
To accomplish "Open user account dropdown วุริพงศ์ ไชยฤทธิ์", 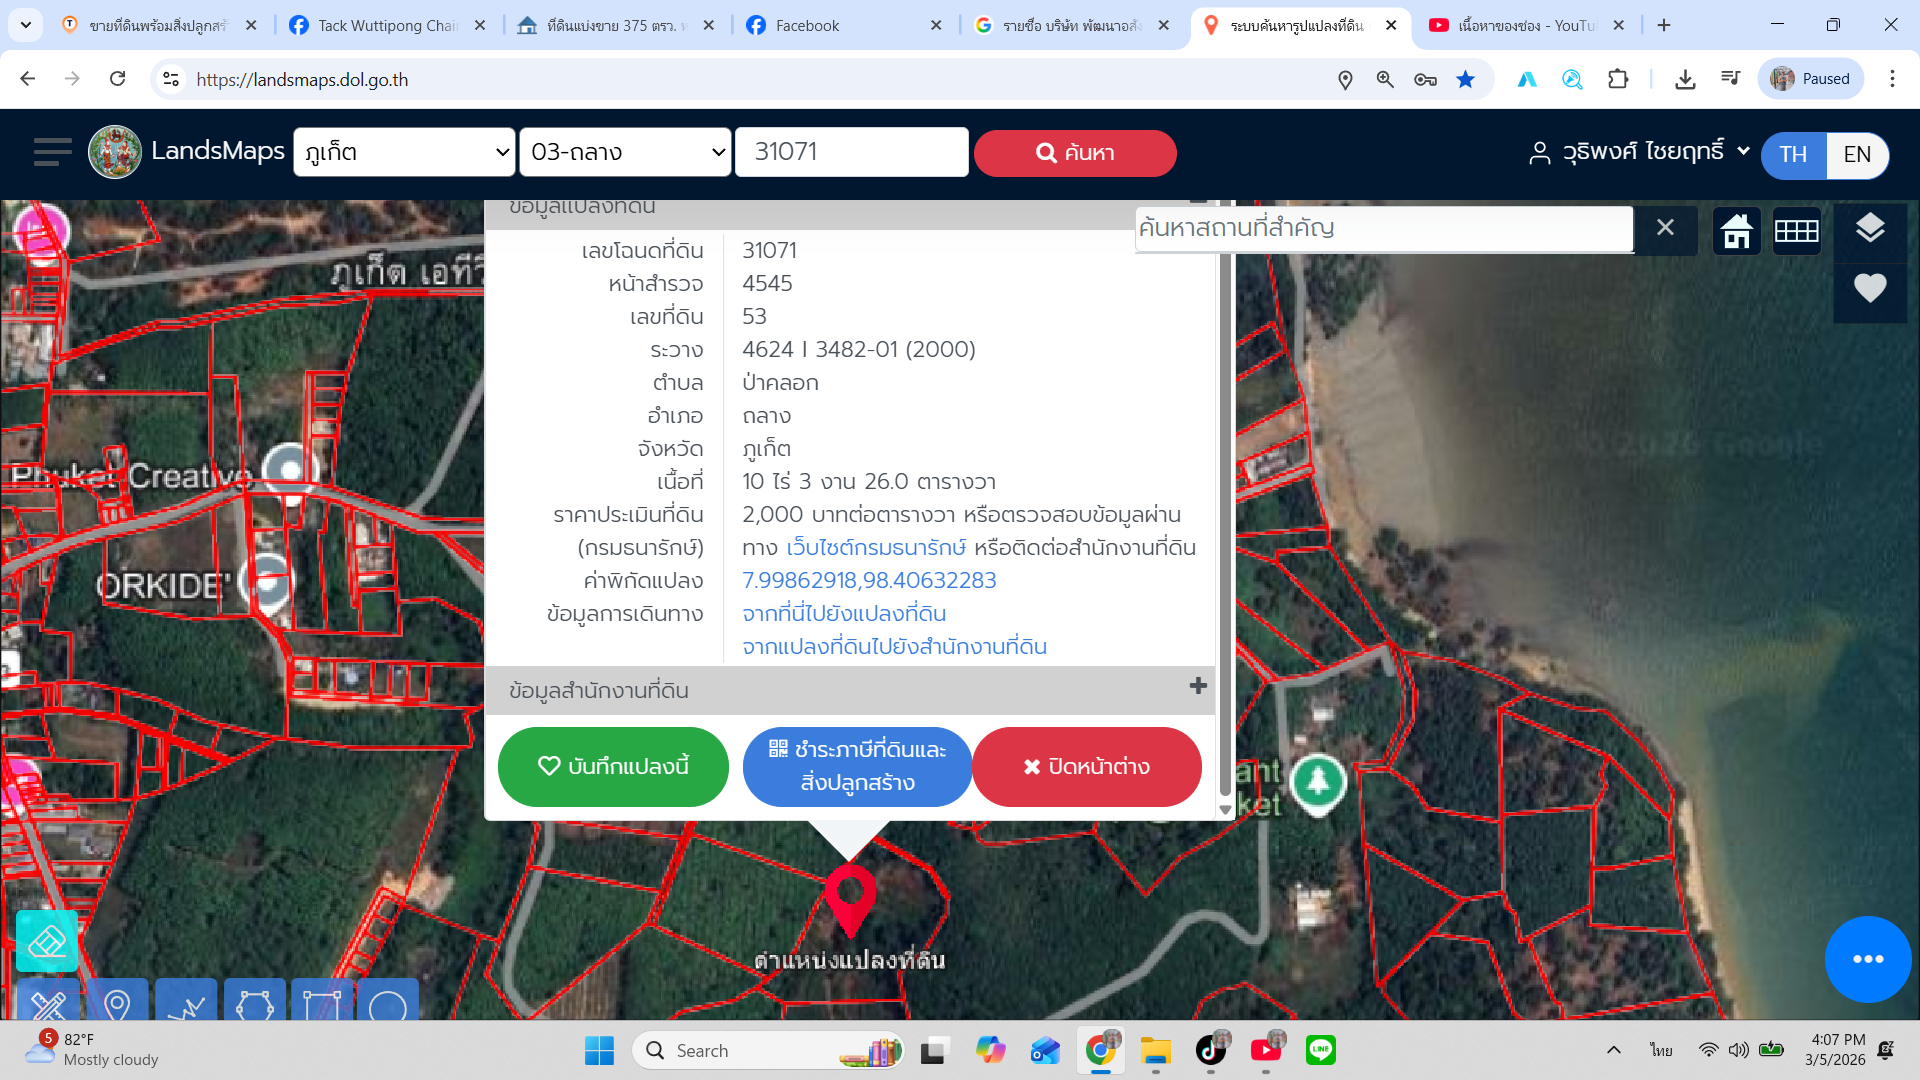I will [x=1639, y=152].
